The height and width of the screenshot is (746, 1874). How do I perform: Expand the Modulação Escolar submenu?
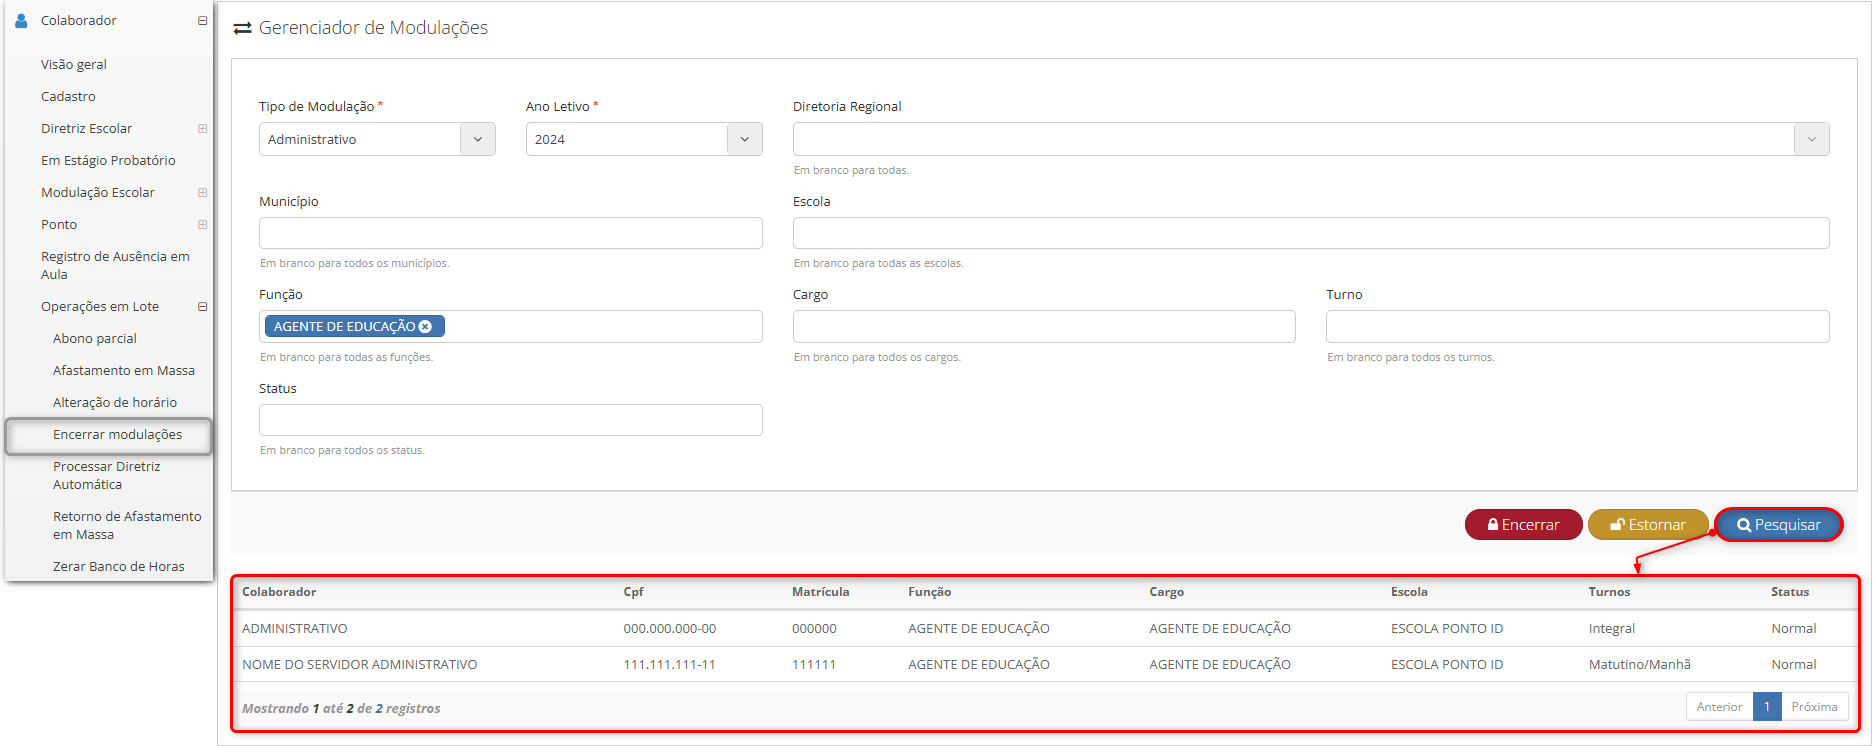point(202,193)
